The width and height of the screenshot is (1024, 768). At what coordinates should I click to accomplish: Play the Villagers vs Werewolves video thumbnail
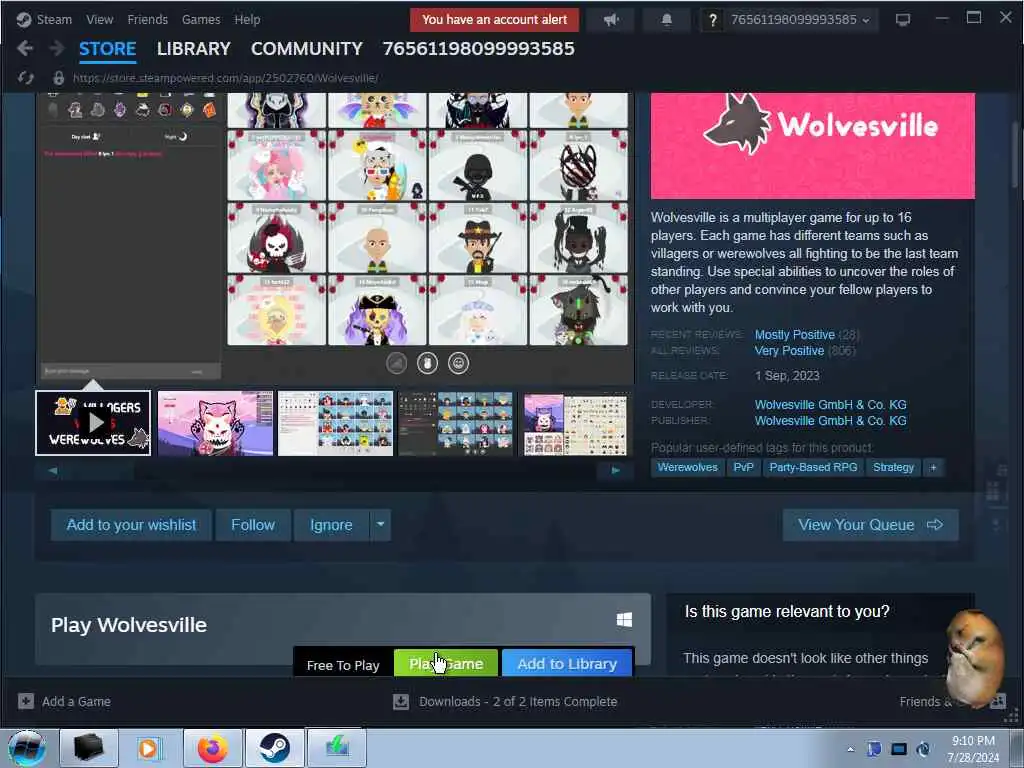(x=93, y=423)
